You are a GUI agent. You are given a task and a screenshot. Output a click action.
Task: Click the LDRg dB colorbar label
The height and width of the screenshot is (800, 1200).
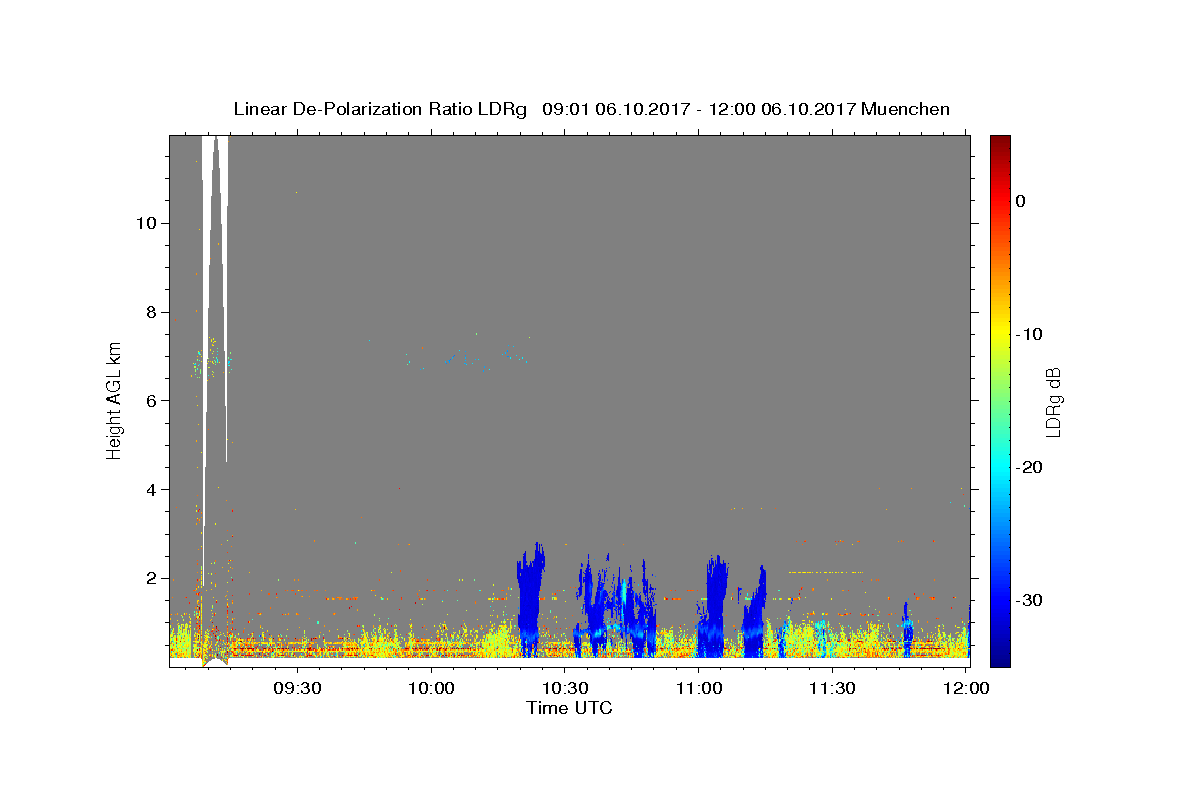coord(1052,401)
